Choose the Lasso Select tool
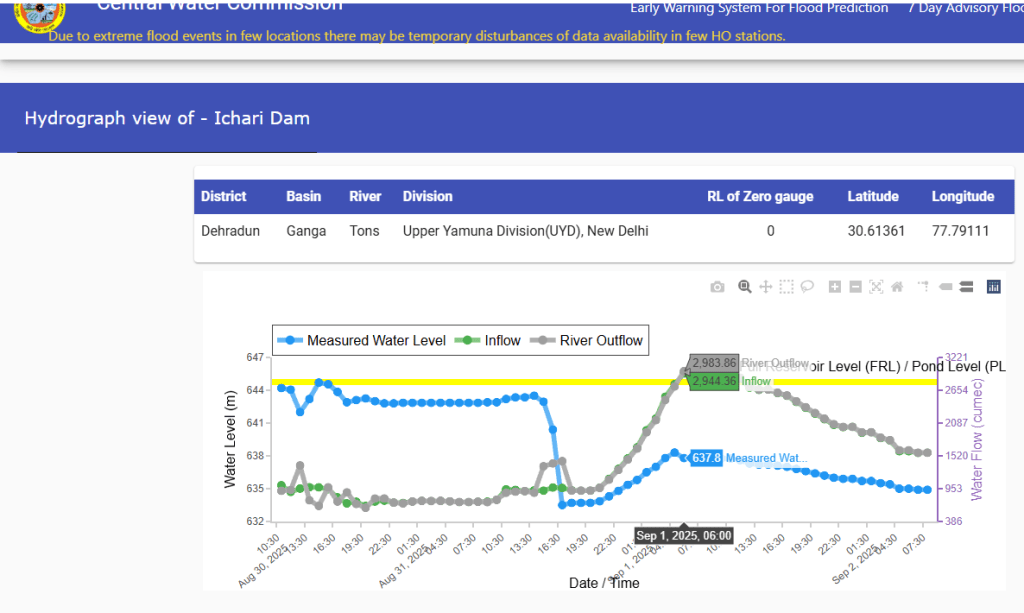Viewport: 1024px width, 613px height. (808, 287)
